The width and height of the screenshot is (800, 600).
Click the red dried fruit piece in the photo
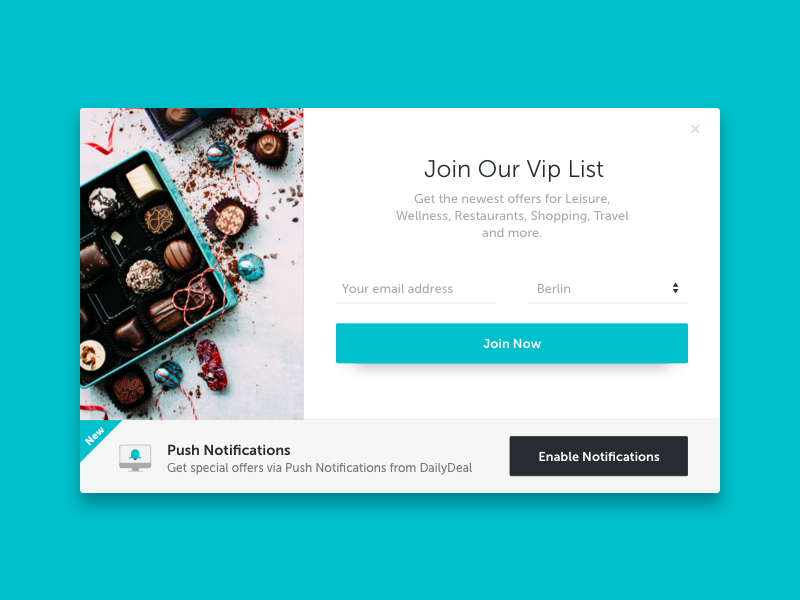pyautogui.click(x=212, y=364)
